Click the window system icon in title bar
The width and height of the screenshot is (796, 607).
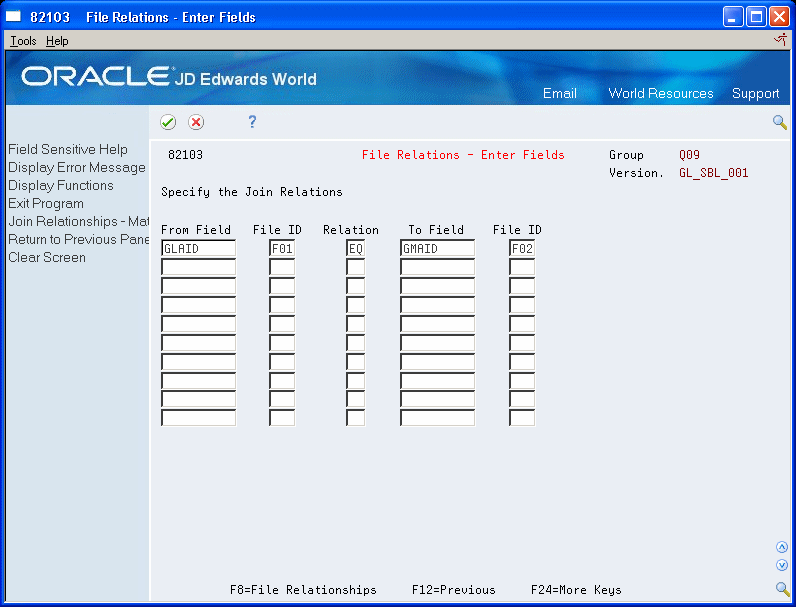(14, 17)
